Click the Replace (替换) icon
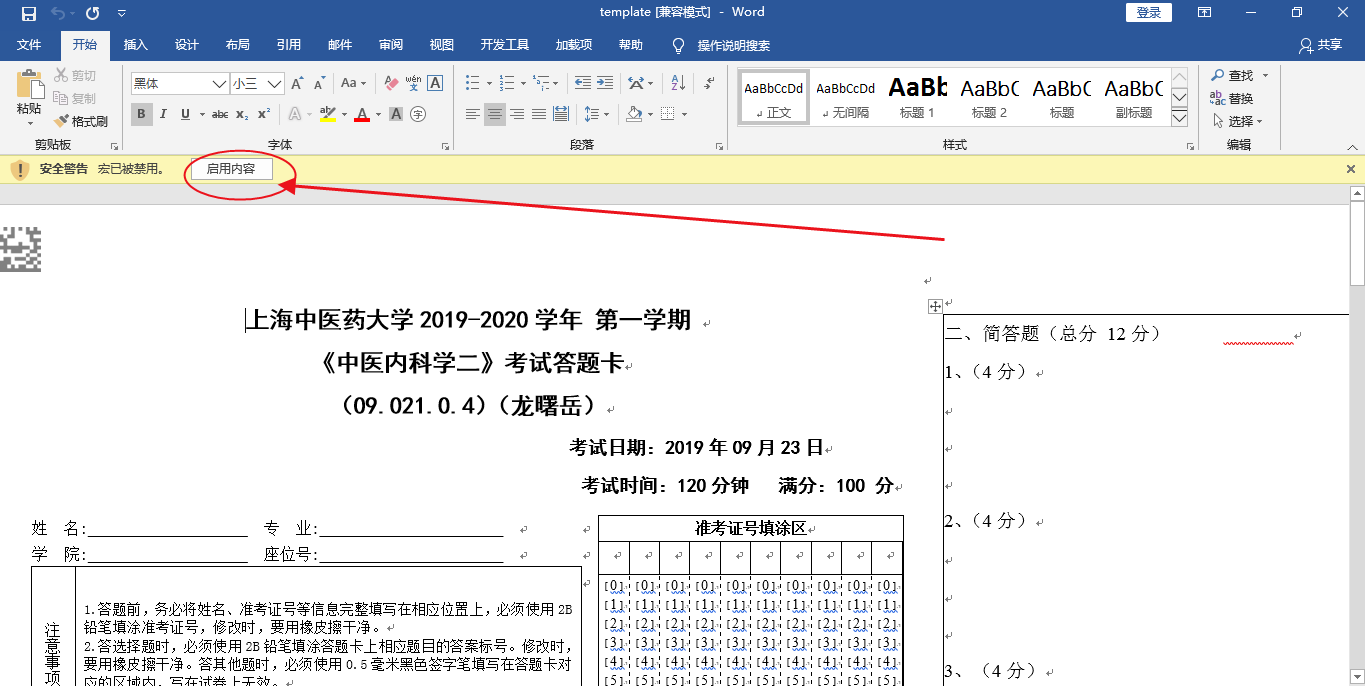This screenshot has width=1365, height=686. click(1231, 98)
